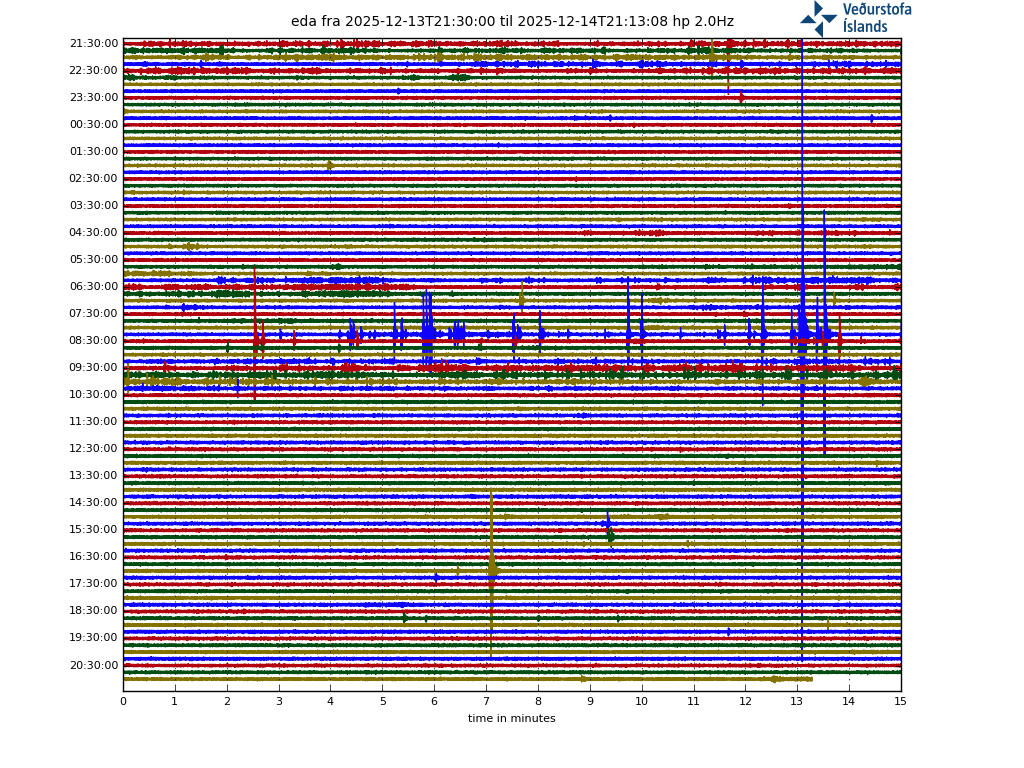The width and height of the screenshot is (1024, 768).
Task: Select the 00:30:00 time label
Action: (x=94, y=125)
